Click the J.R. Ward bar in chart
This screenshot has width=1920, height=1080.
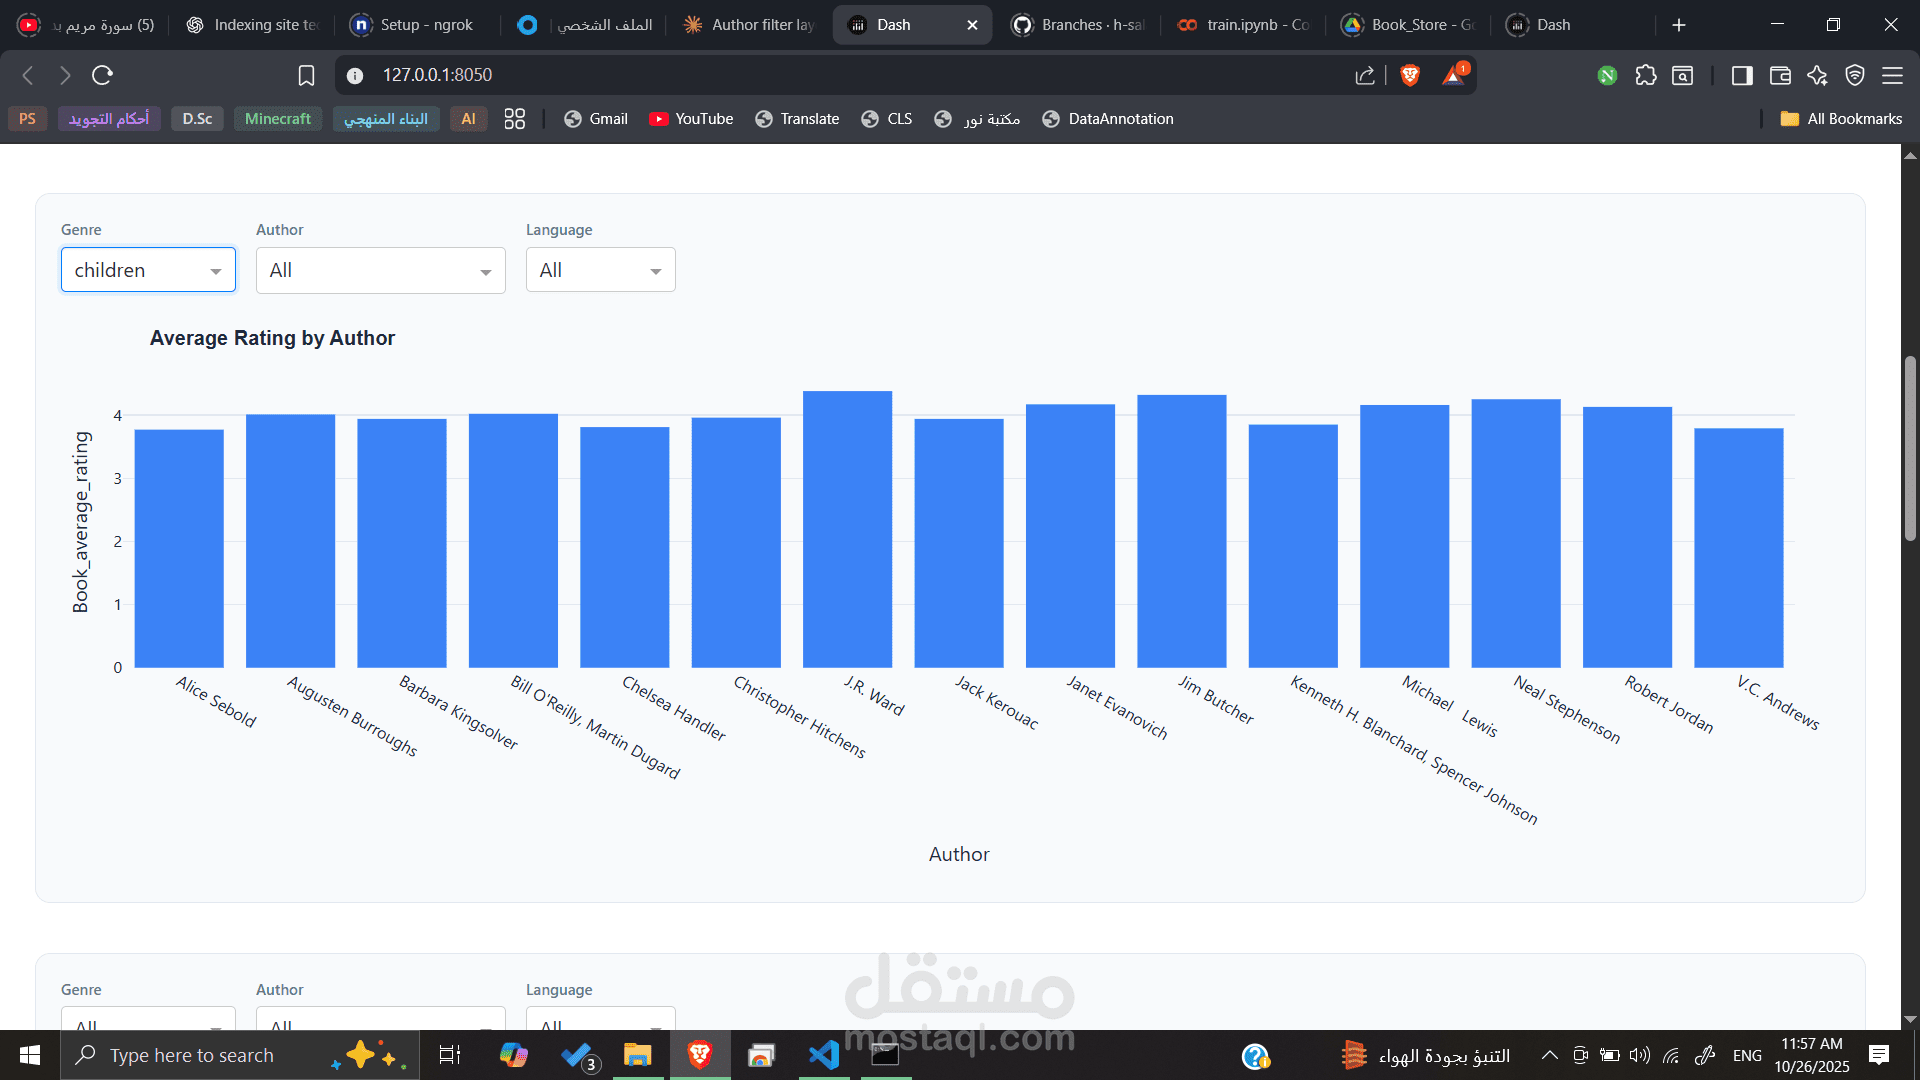847,530
